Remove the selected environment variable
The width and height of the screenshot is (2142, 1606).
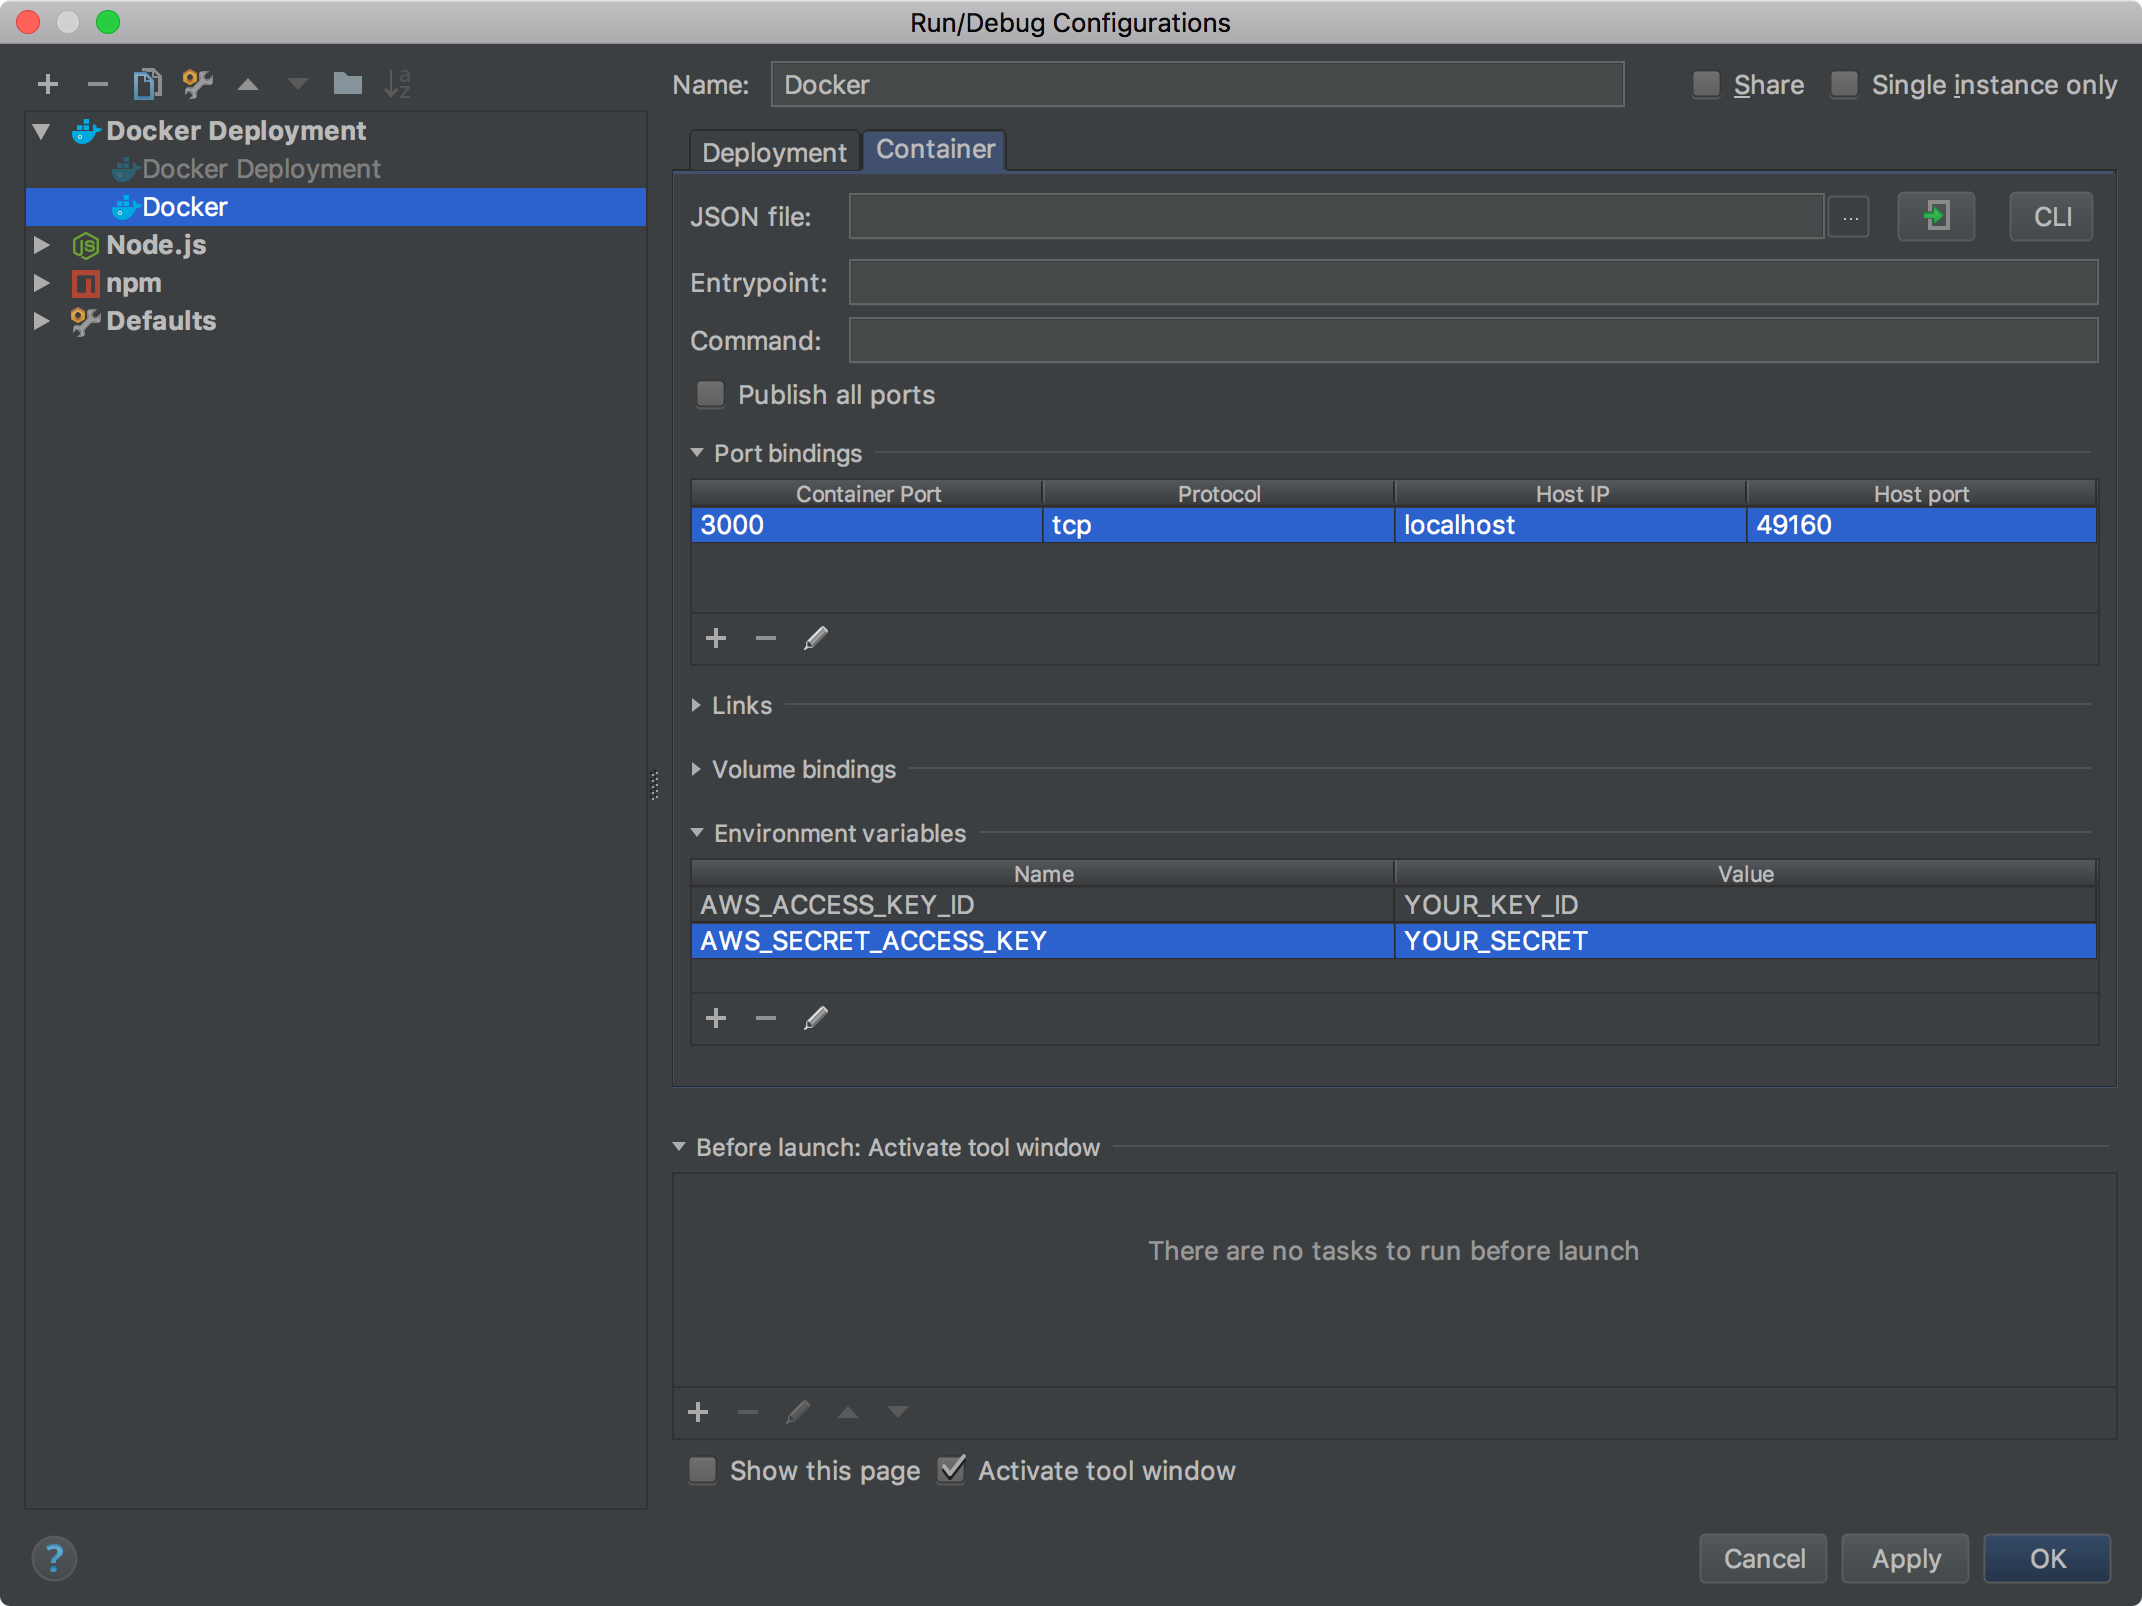pyautogui.click(x=766, y=1018)
